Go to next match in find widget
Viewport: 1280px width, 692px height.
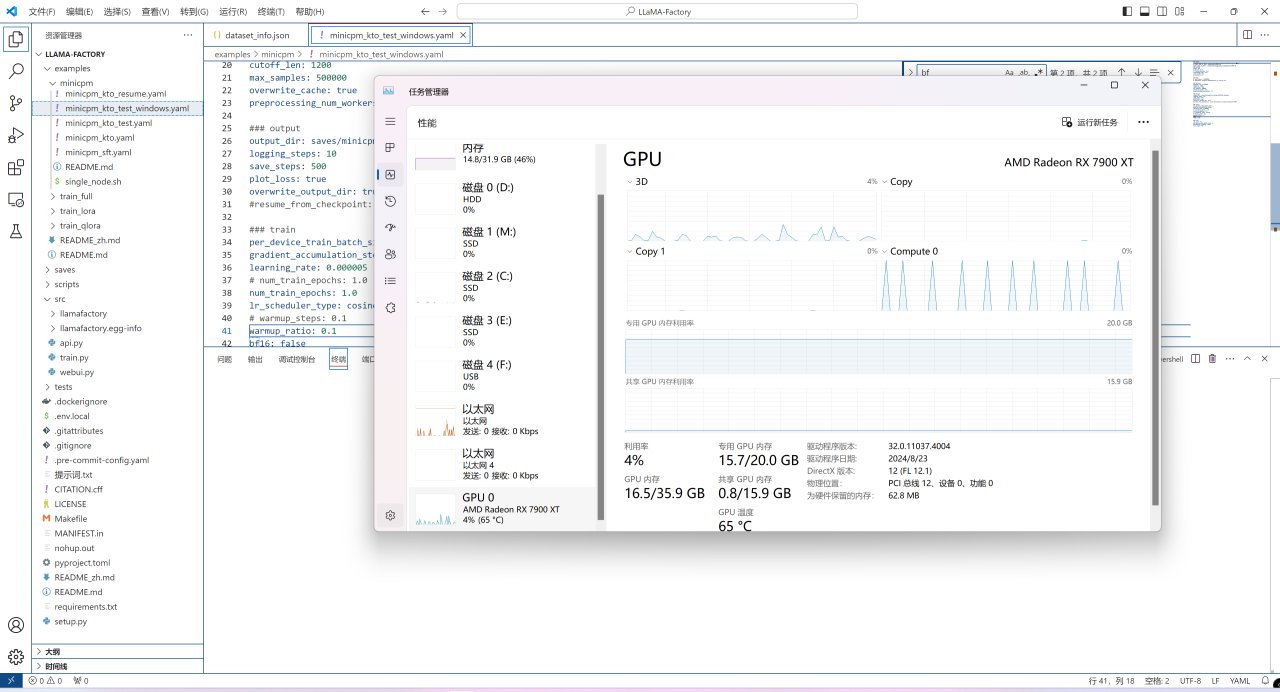tap(1138, 72)
